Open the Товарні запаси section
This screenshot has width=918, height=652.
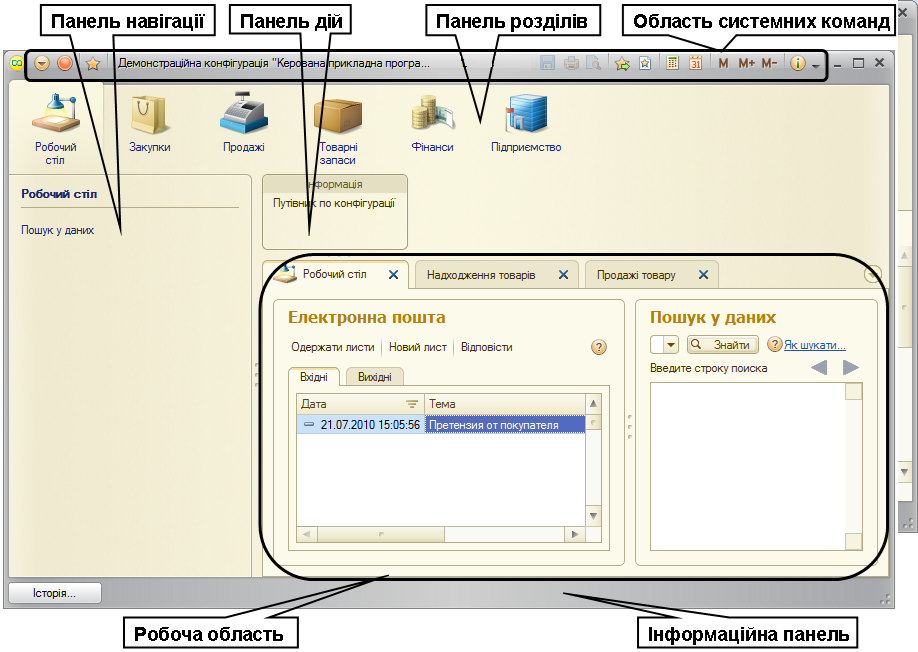[338, 130]
